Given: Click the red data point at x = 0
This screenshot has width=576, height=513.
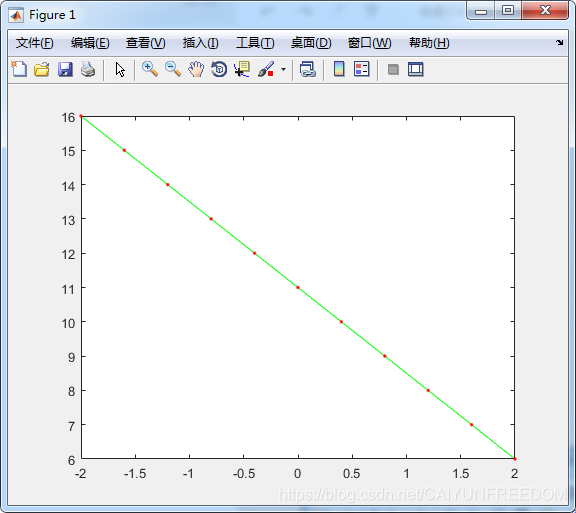Looking at the screenshot, I should (x=298, y=287).
